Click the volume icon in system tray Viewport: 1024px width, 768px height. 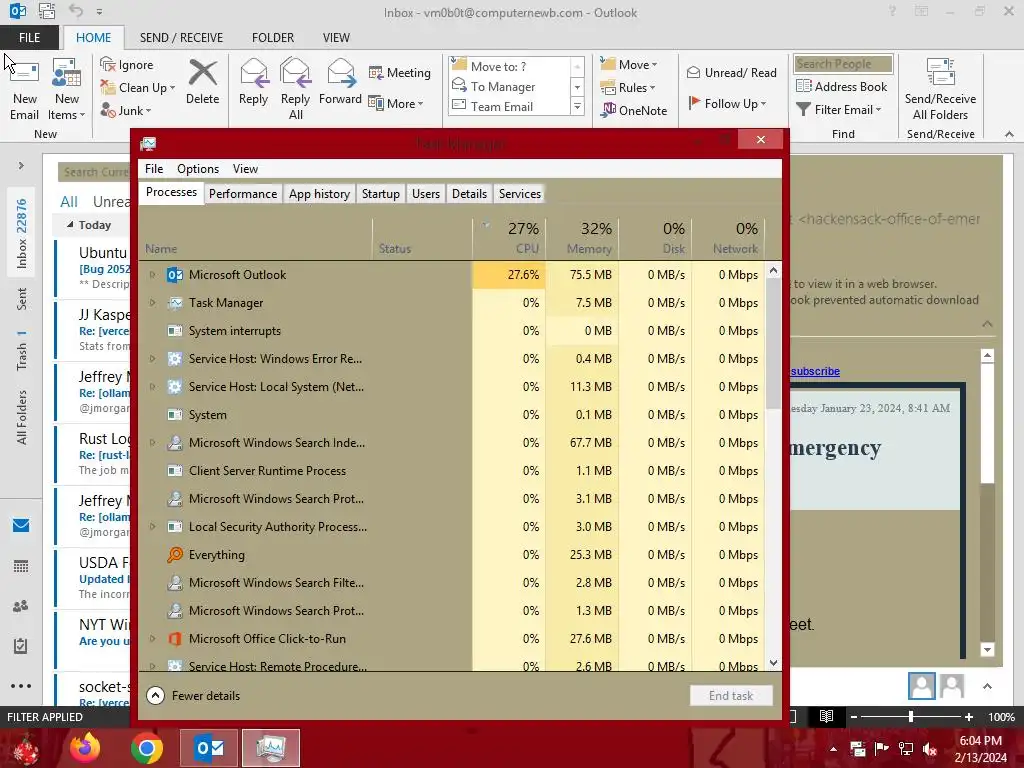click(929, 749)
